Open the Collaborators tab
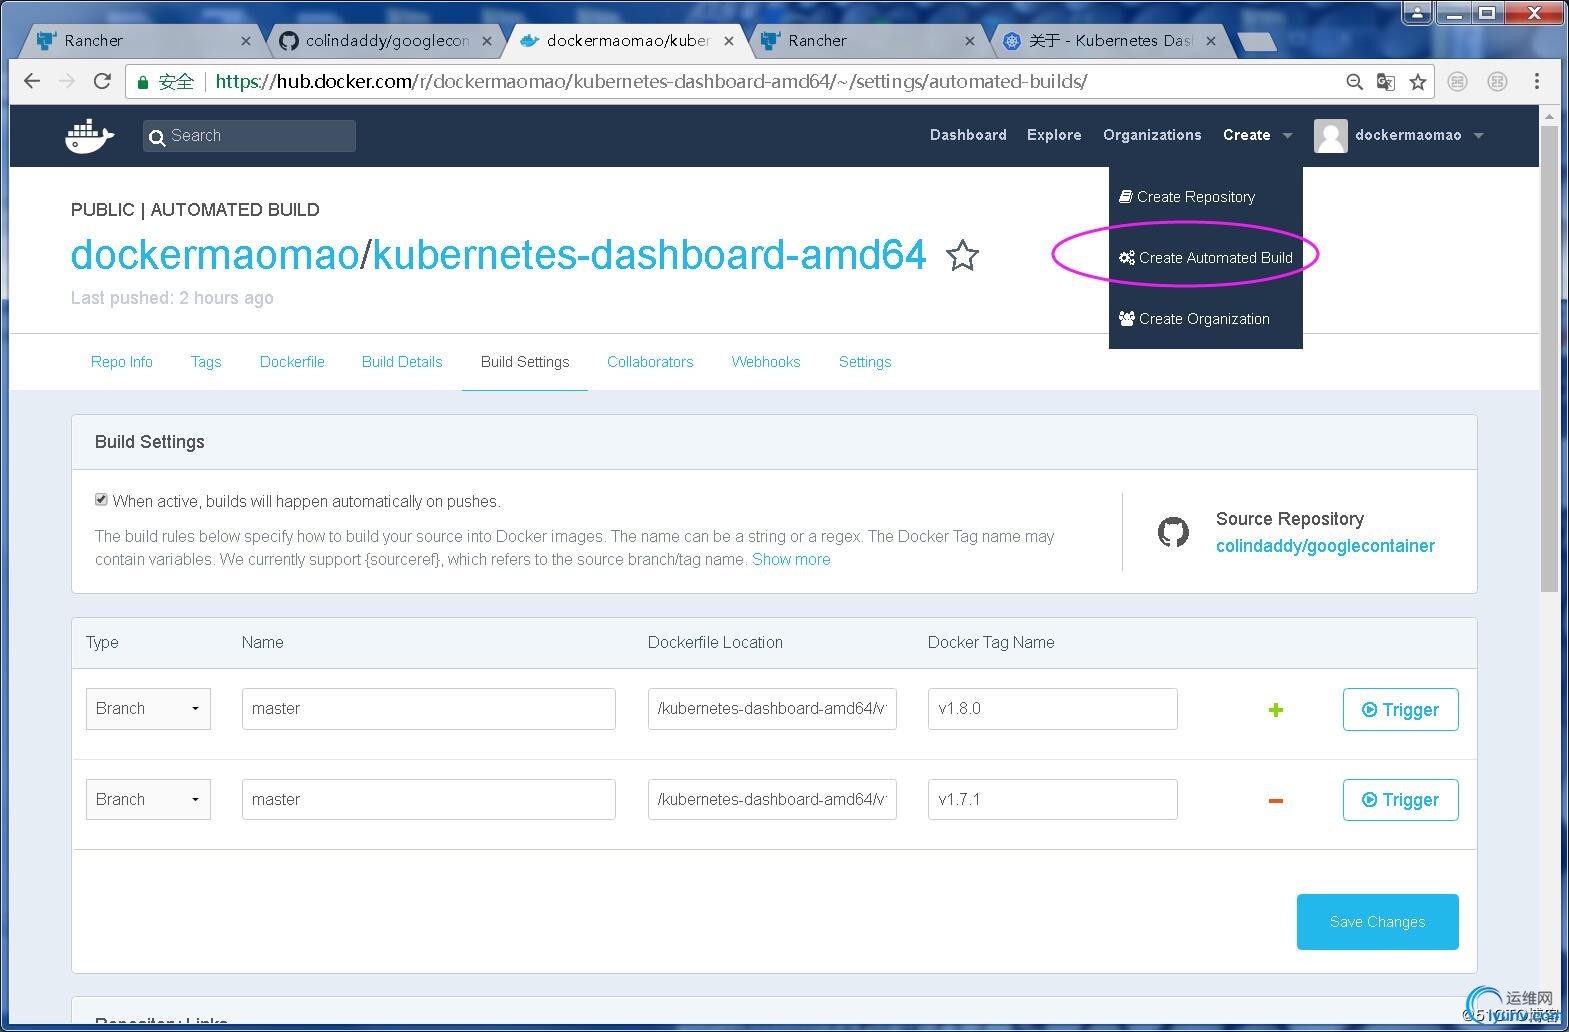Viewport: 1569px width, 1032px height. [x=650, y=362]
